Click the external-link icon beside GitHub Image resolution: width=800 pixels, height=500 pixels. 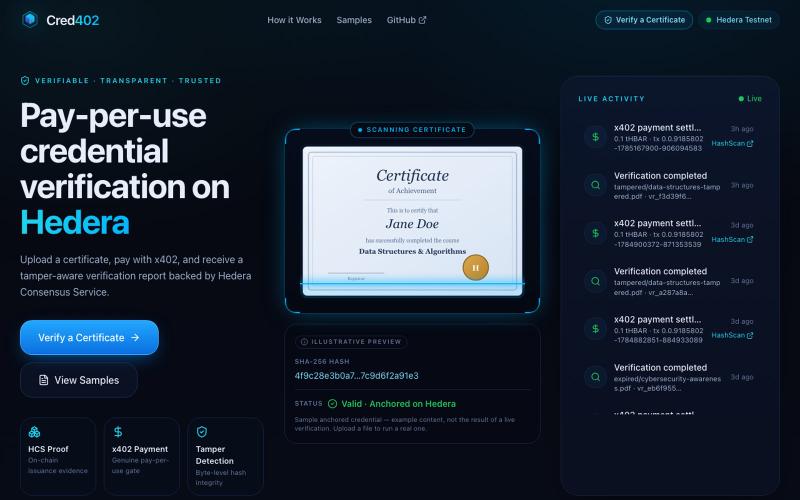coord(422,20)
